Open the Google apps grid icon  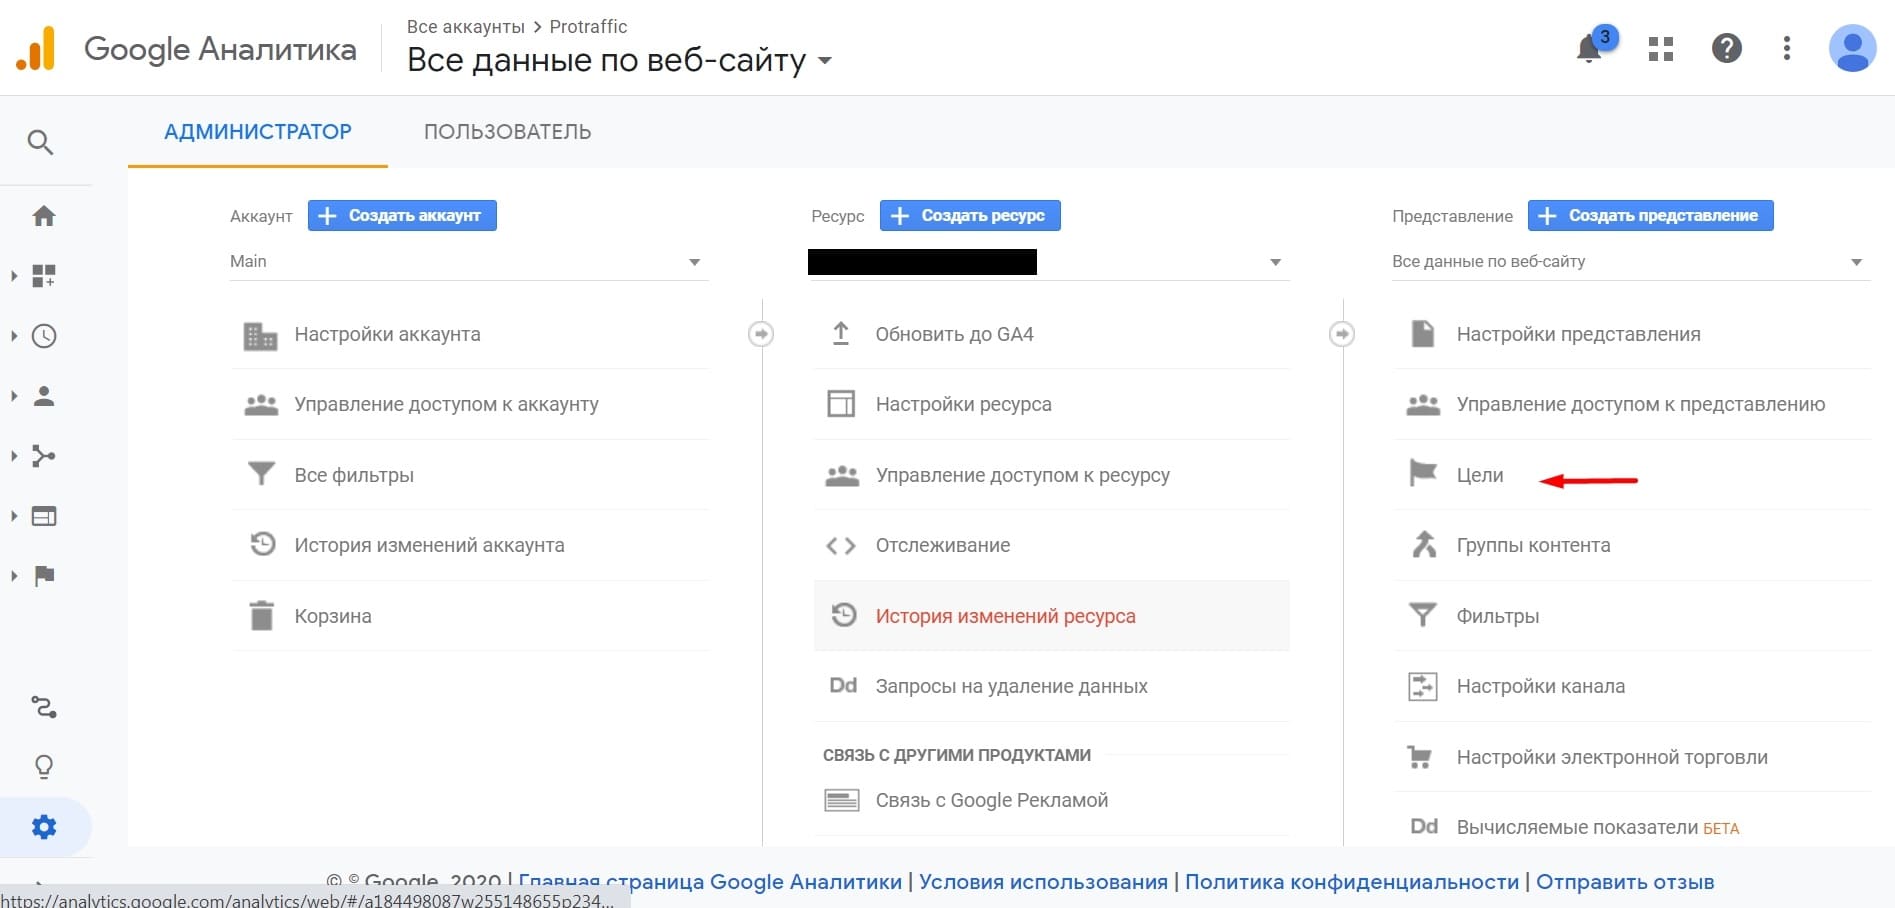pyautogui.click(x=1661, y=49)
